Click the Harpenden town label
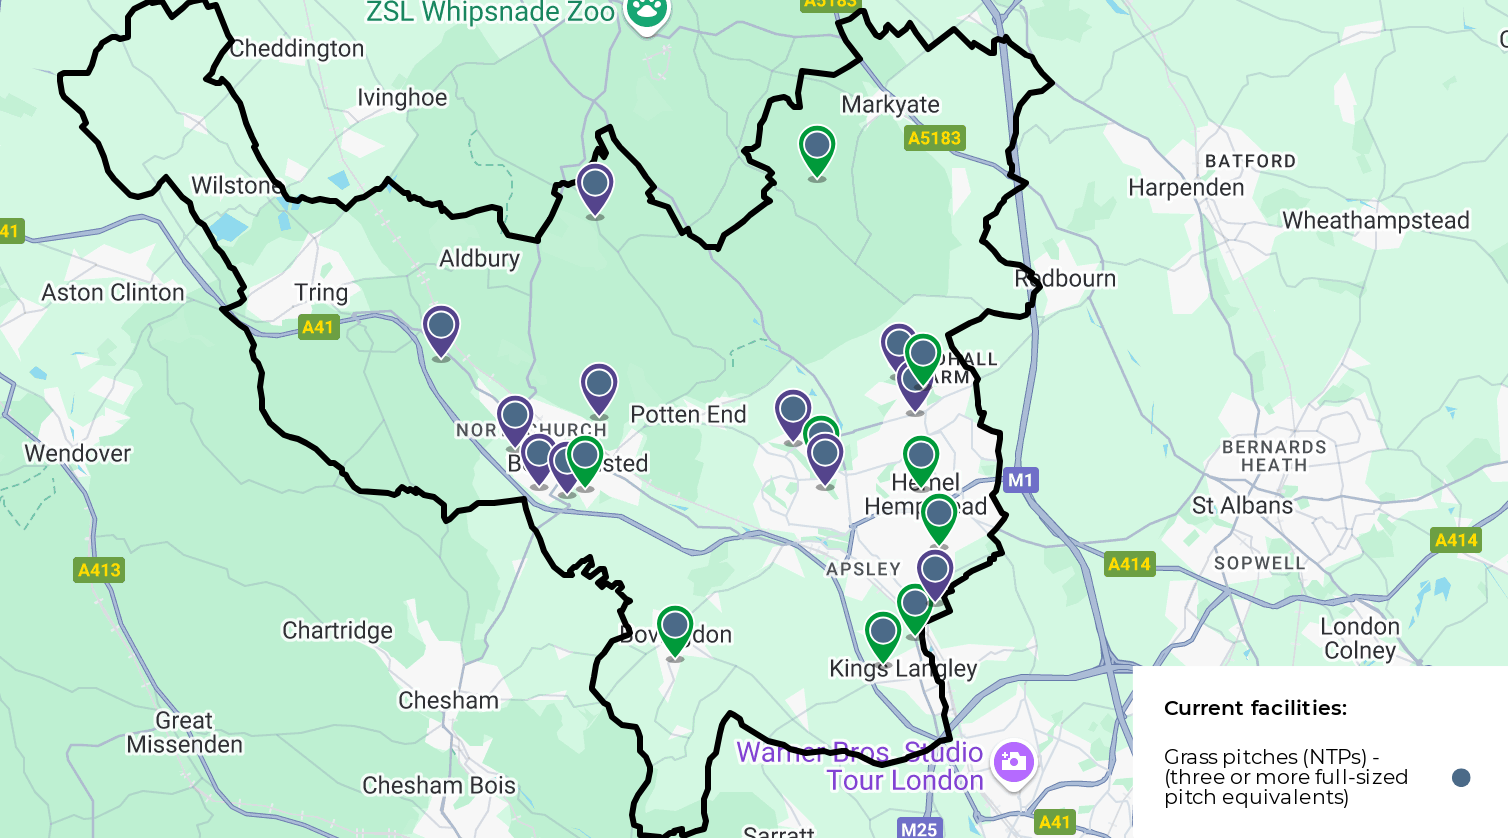Screen dimensions: 1508x838 [1186, 188]
